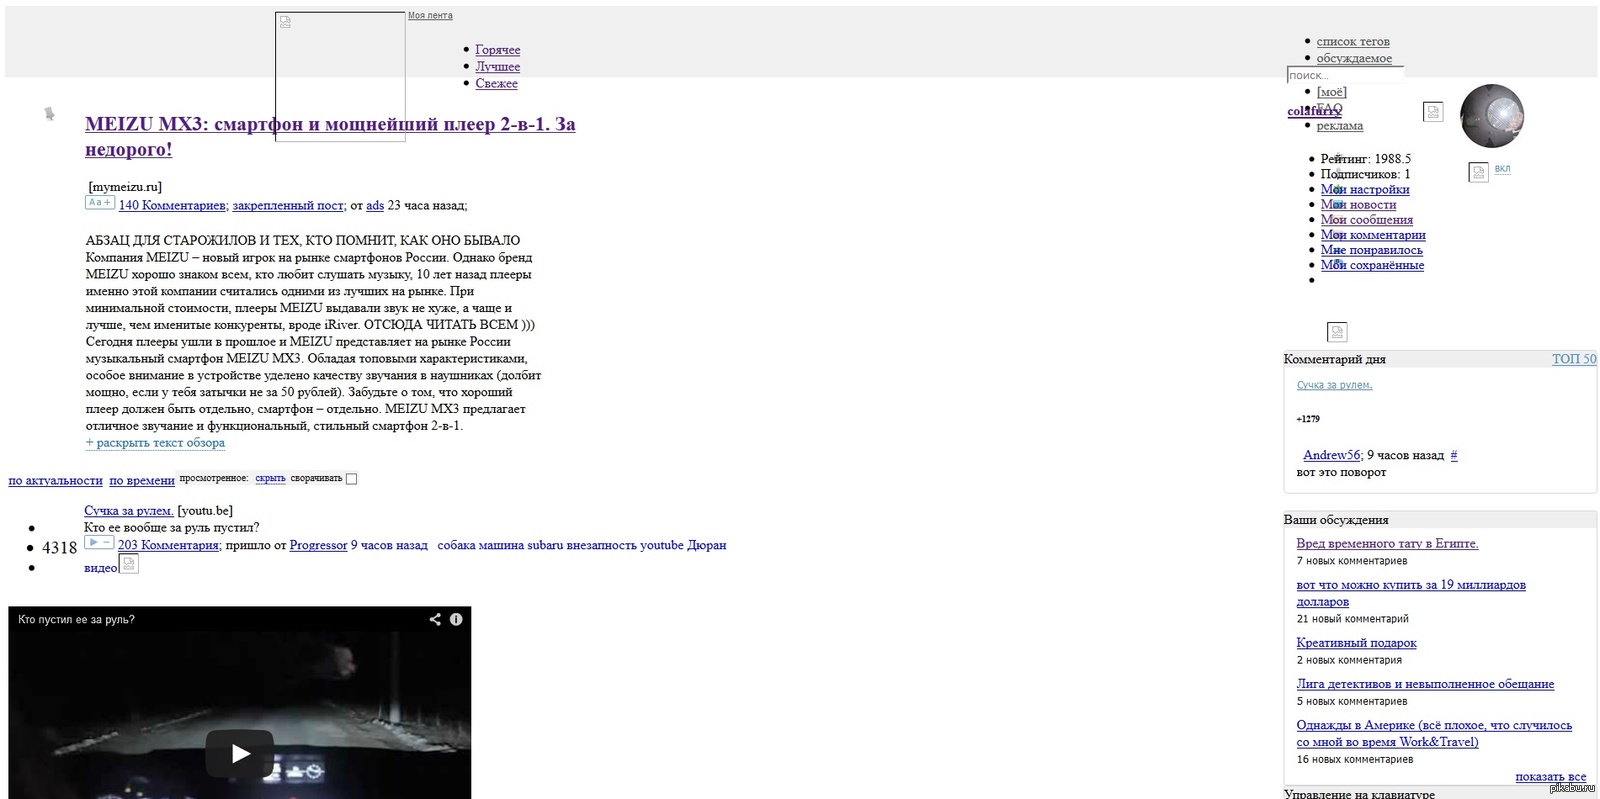Play the YouTube video
Image resolution: width=1600 pixels, height=799 pixels.
[240, 753]
